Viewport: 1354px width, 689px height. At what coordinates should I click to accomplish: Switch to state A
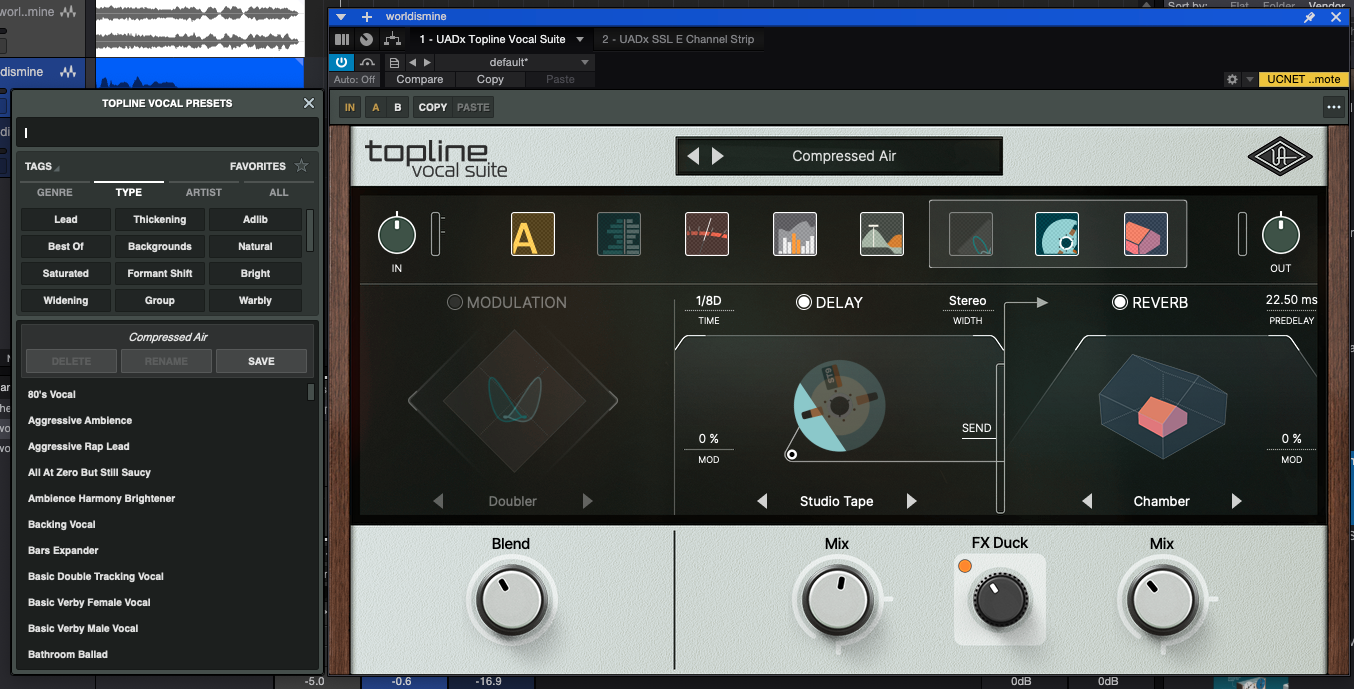coord(376,107)
